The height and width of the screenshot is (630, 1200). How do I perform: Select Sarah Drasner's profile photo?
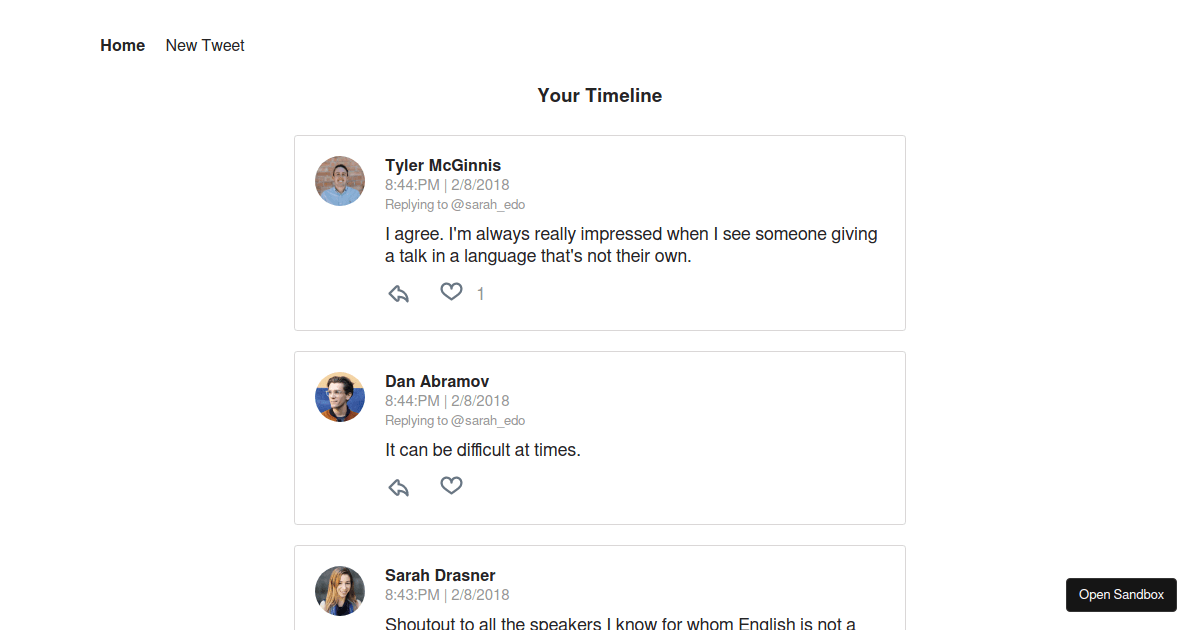pos(340,591)
